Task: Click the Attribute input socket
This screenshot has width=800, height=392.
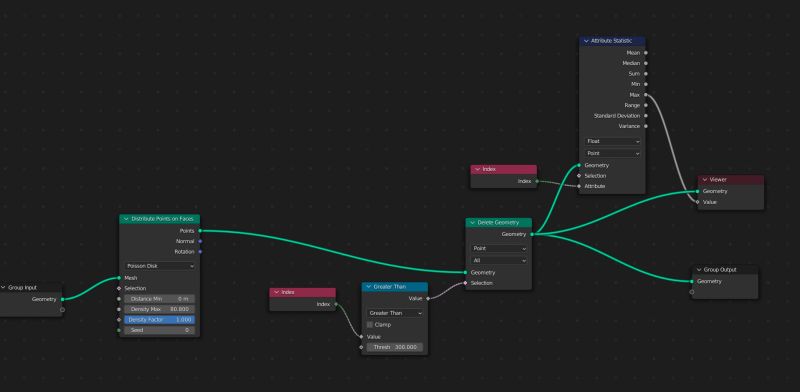Action: pyautogui.click(x=579, y=186)
